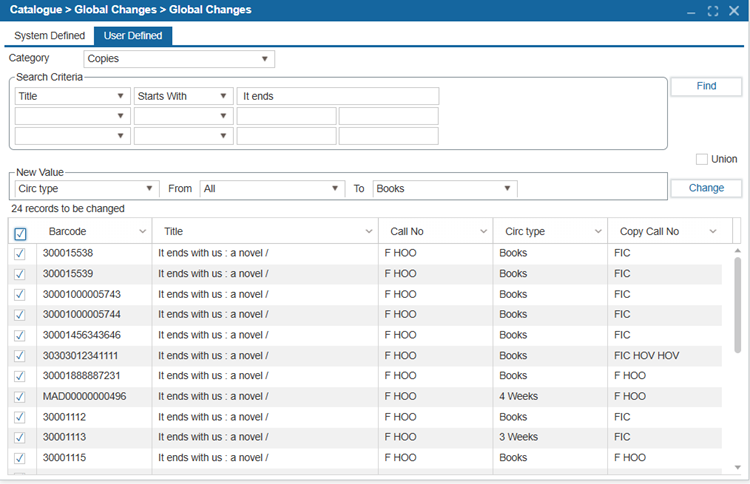Click the Change button
Viewport: 750px width, 484px height.
(x=706, y=188)
